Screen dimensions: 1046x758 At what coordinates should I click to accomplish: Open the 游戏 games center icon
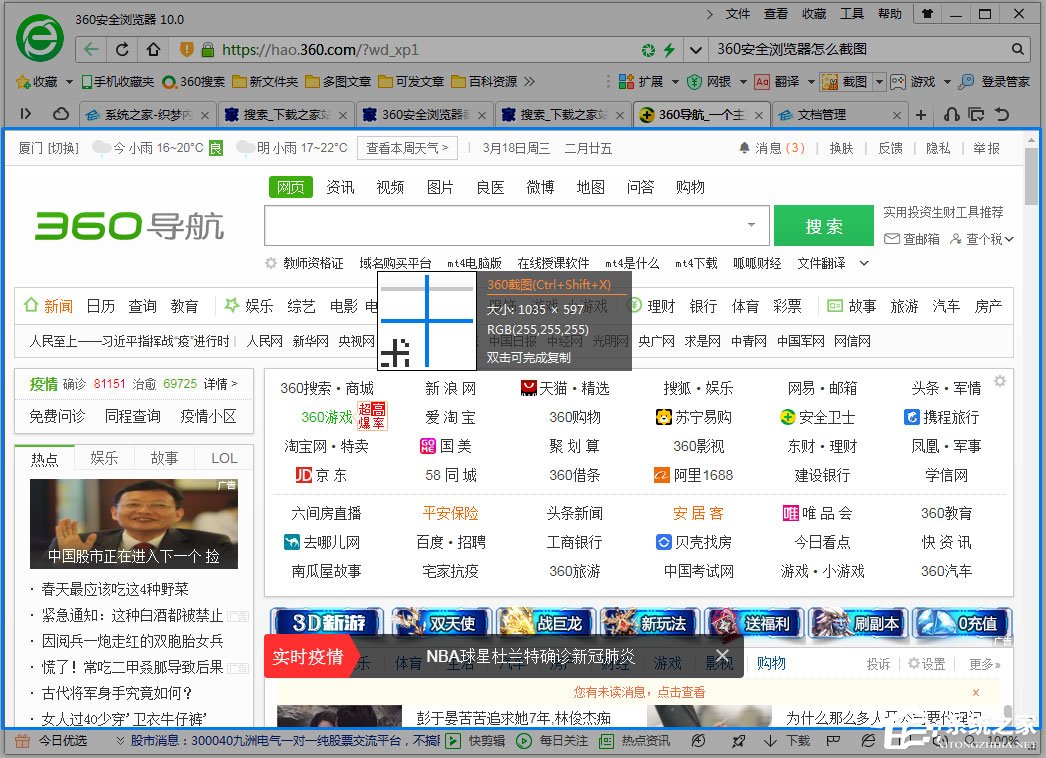896,81
